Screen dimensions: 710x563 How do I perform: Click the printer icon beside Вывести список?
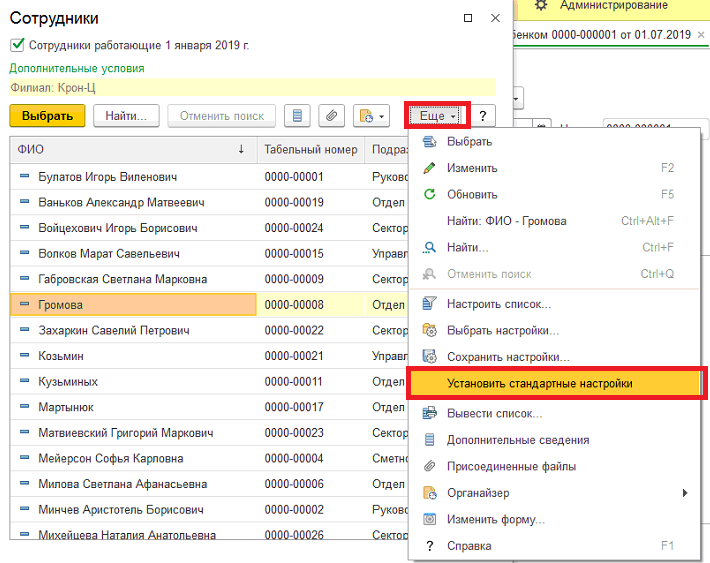pyautogui.click(x=429, y=413)
